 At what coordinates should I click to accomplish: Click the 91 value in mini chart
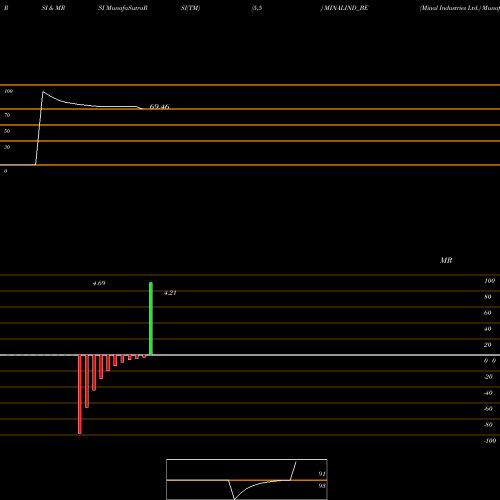(x=322, y=474)
